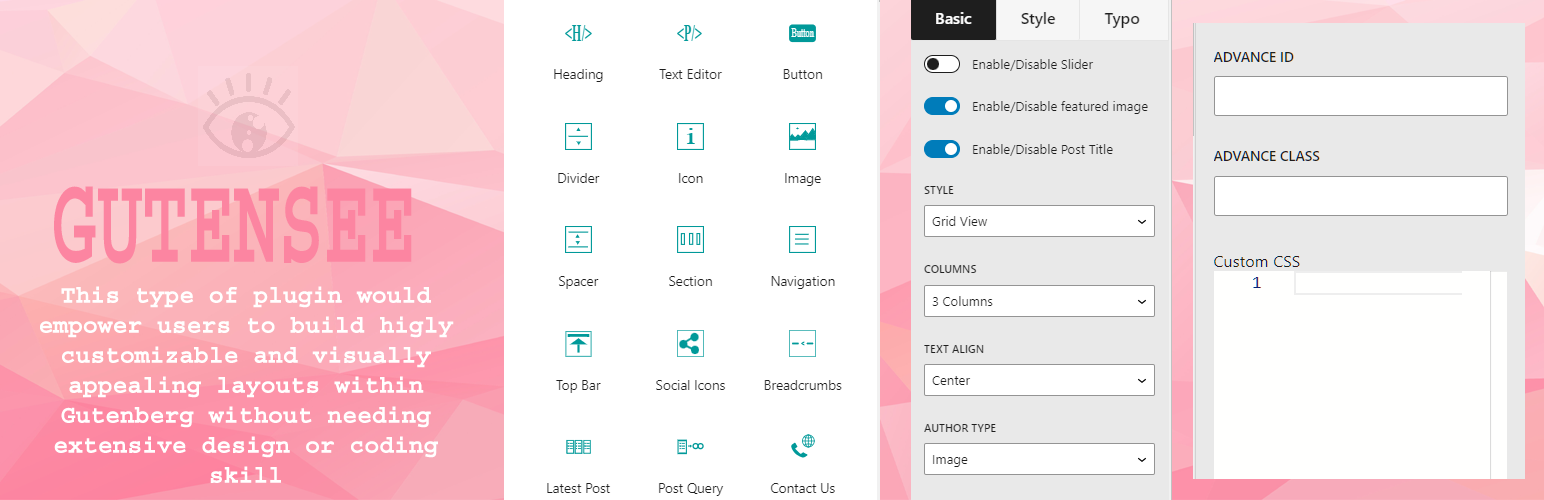Choose the Top Bar block icon

(578, 344)
